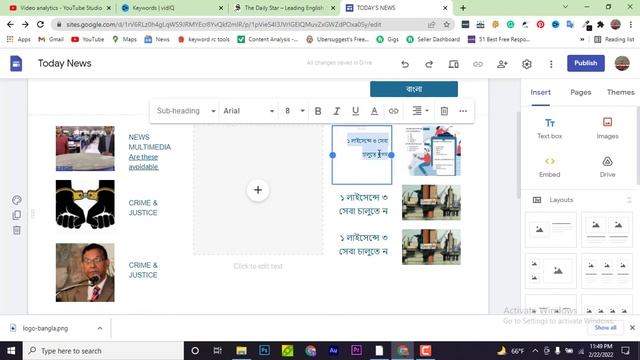The image size is (640, 360).
Task: Open Seller Dashboard bookmark
Action: tap(433, 40)
